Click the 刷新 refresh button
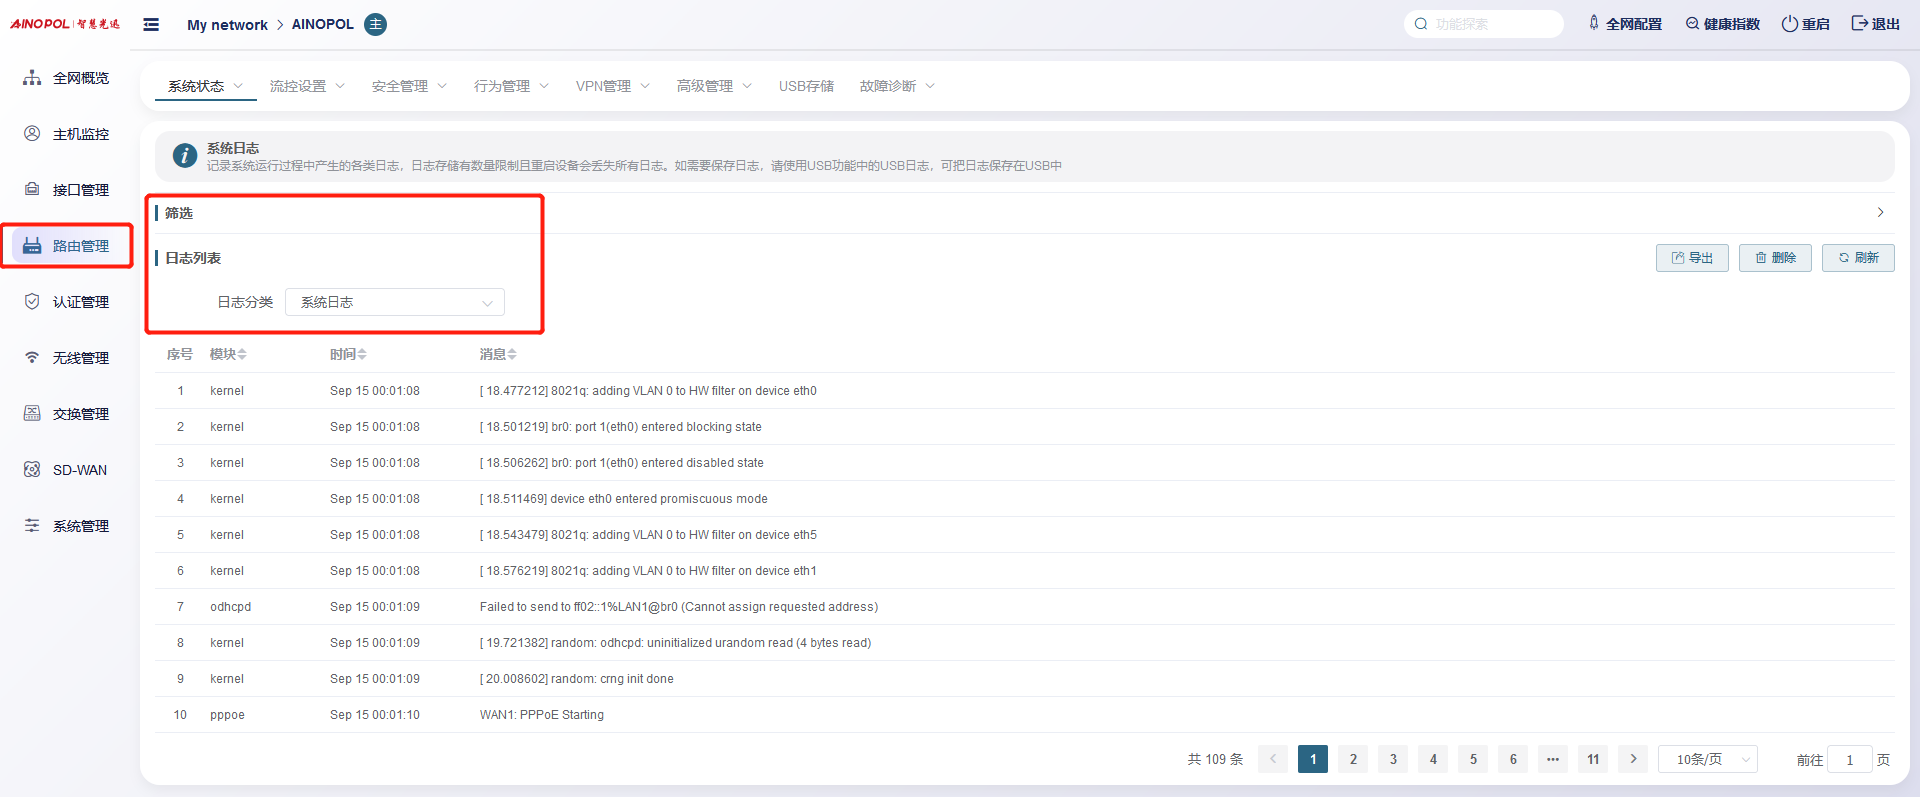Viewport: 1920px width, 797px height. pyautogui.click(x=1858, y=258)
